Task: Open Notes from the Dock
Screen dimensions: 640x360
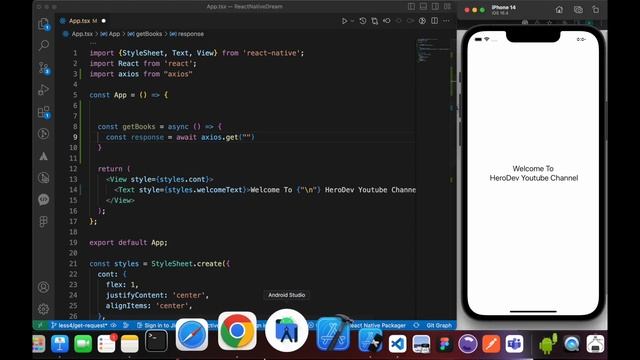Action: point(130,344)
